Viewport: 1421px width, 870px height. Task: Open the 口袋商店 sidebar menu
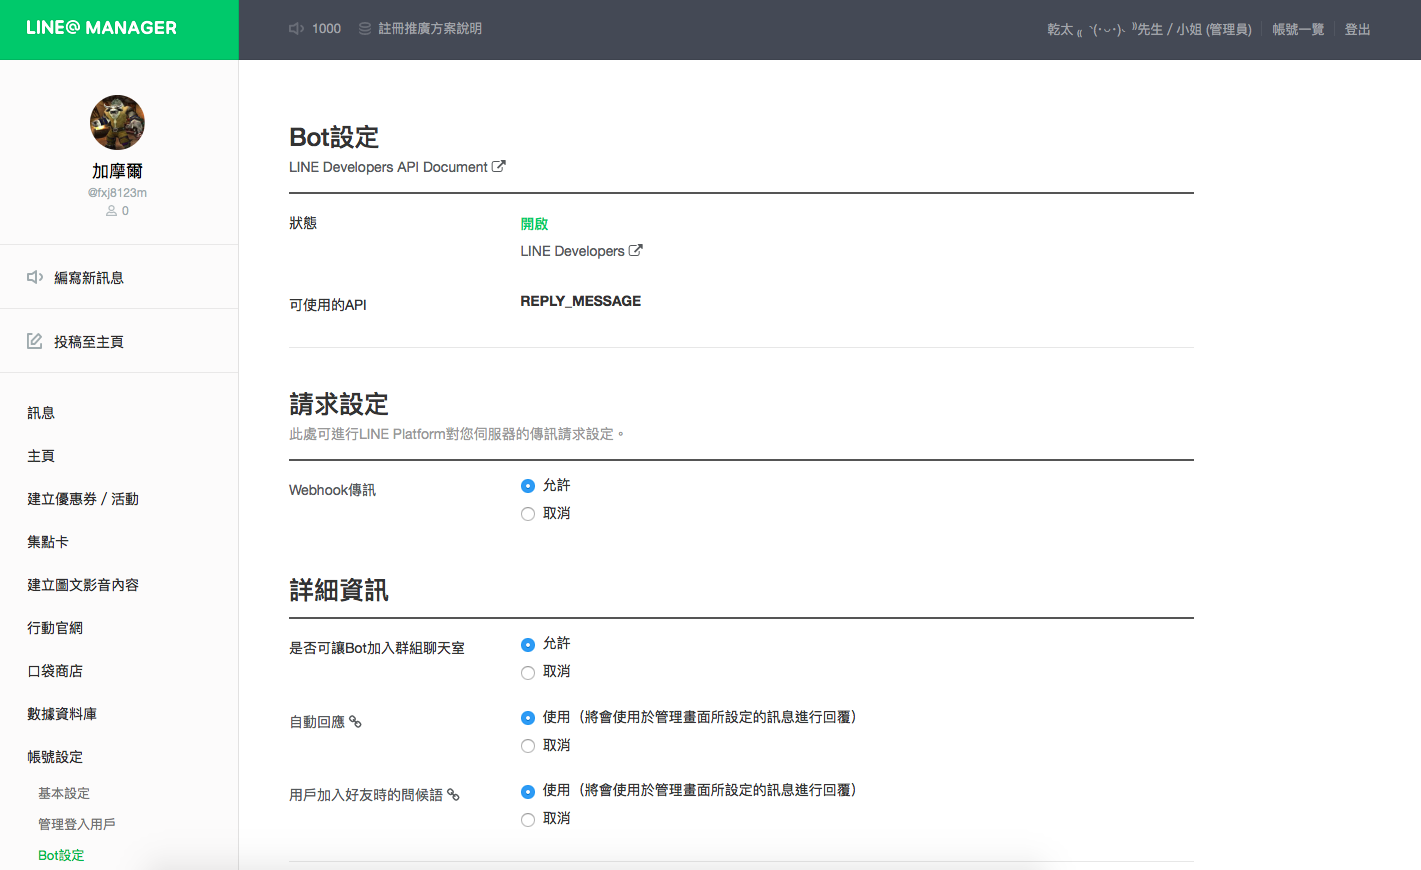coord(55,671)
